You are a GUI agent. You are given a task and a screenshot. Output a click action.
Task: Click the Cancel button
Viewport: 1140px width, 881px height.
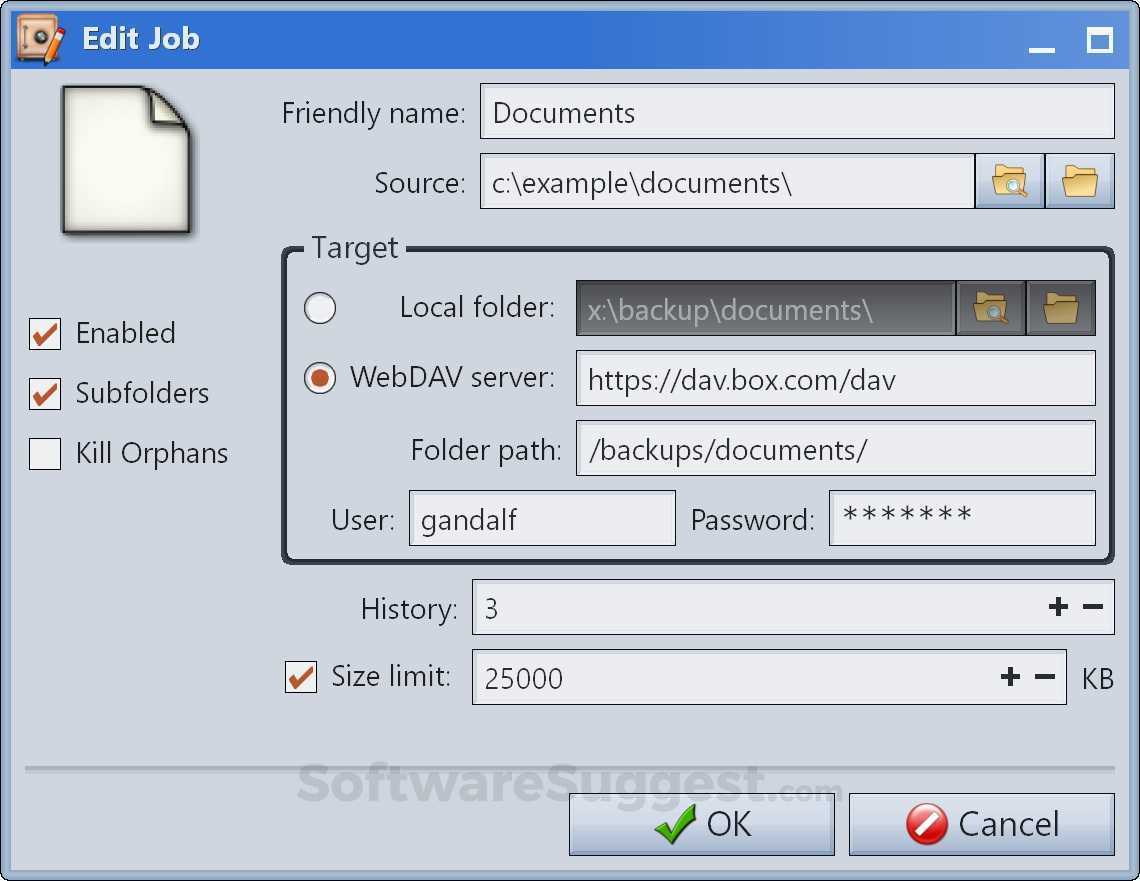(981, 823)
